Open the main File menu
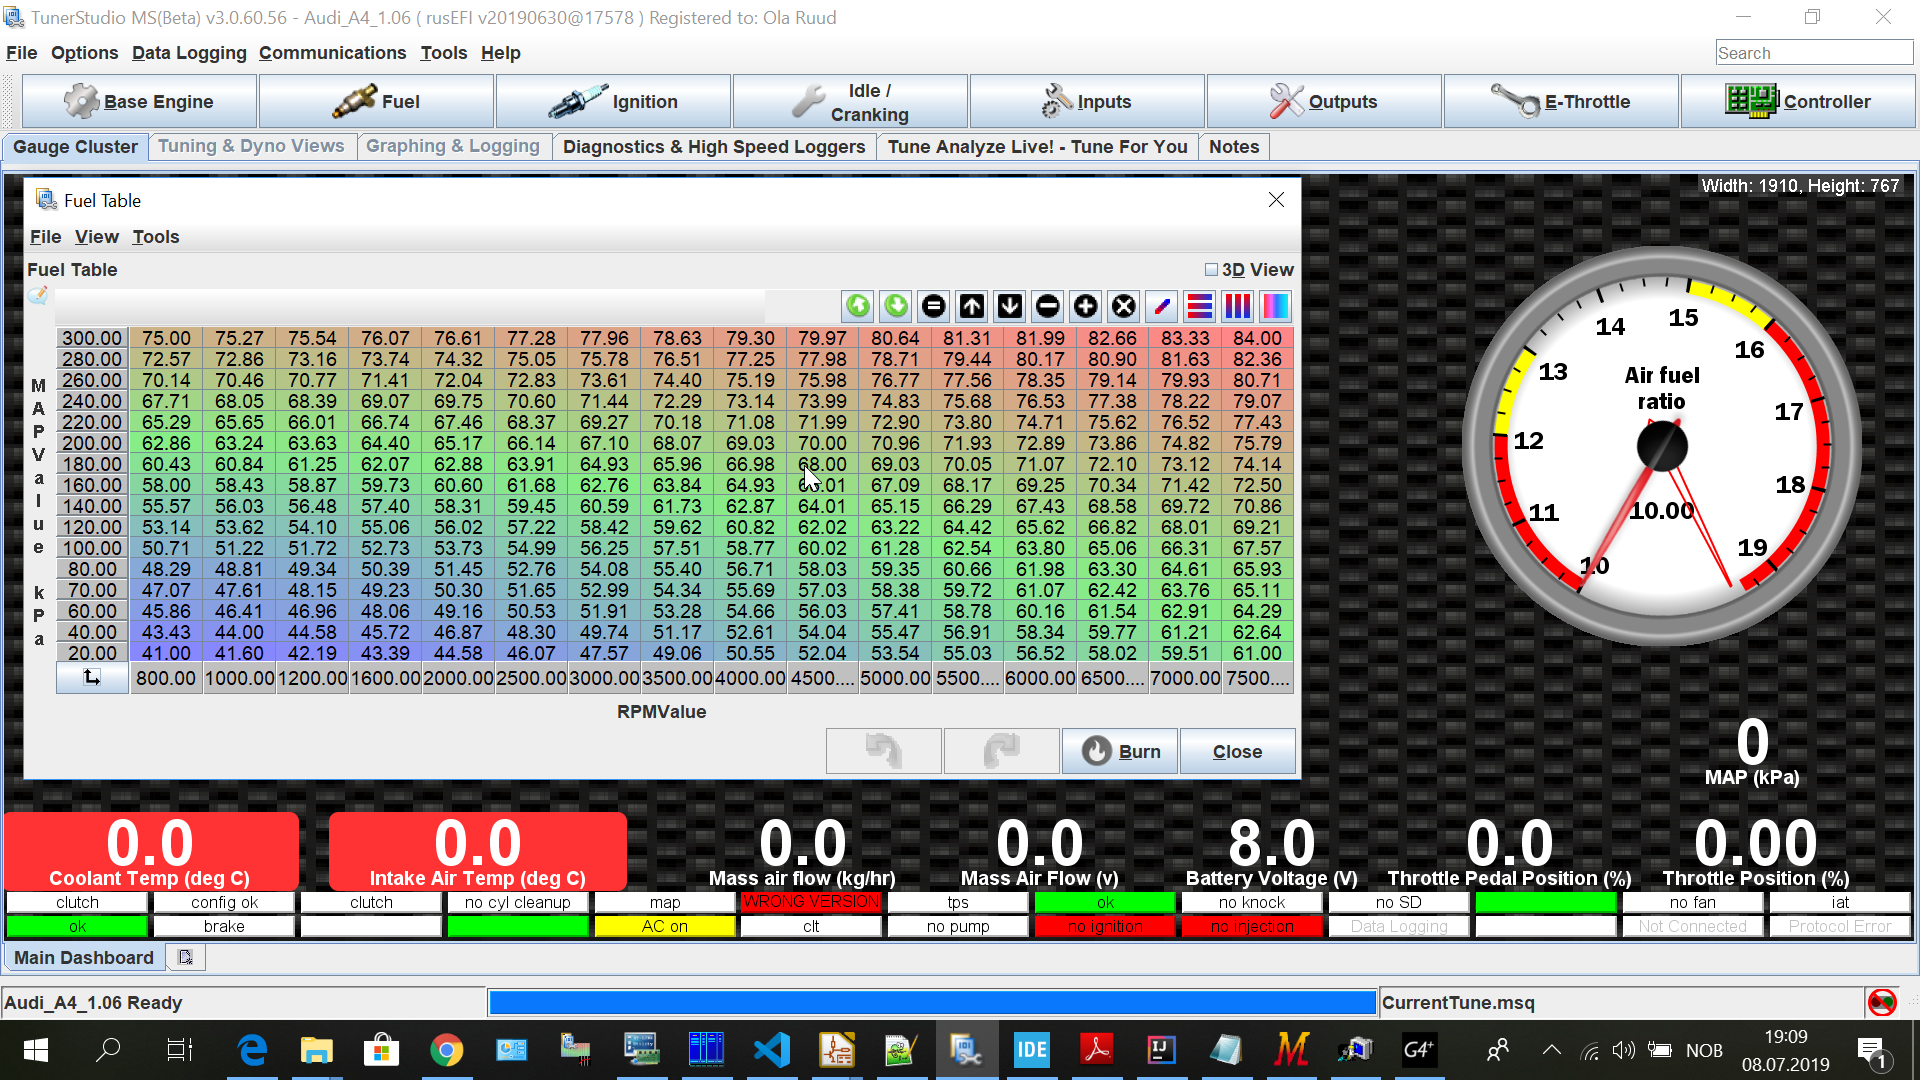 click(x=21, y=53)
